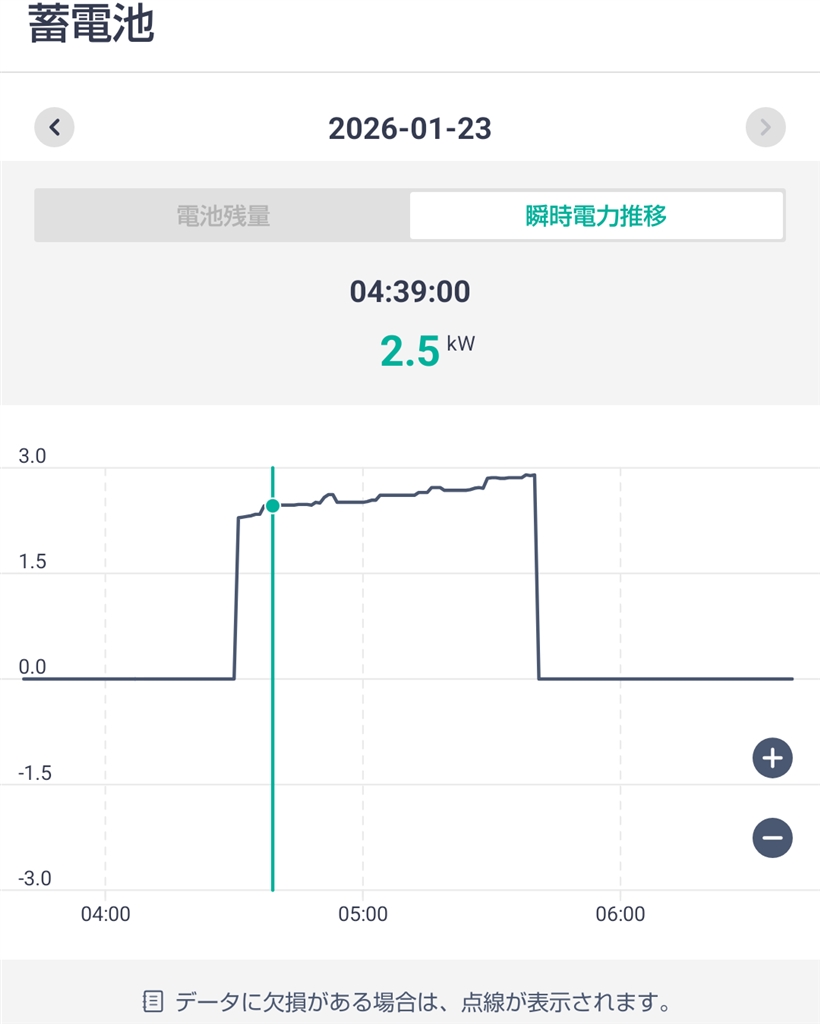Click the data-loss dotted line notice text

coord(422,1000)
